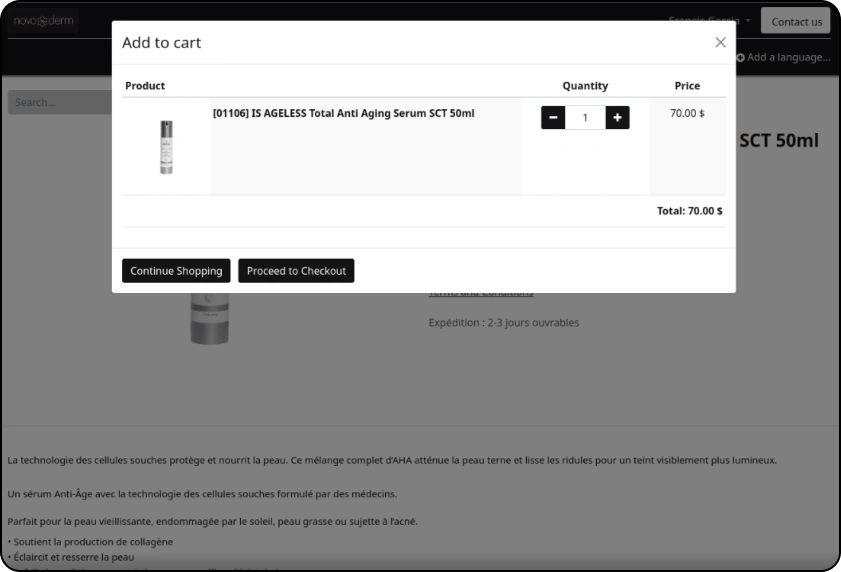The height and width of the screenshot is (572, 841).
Task: Click the Soutient la production de collagène bullet
Action: tap(90, 542)
